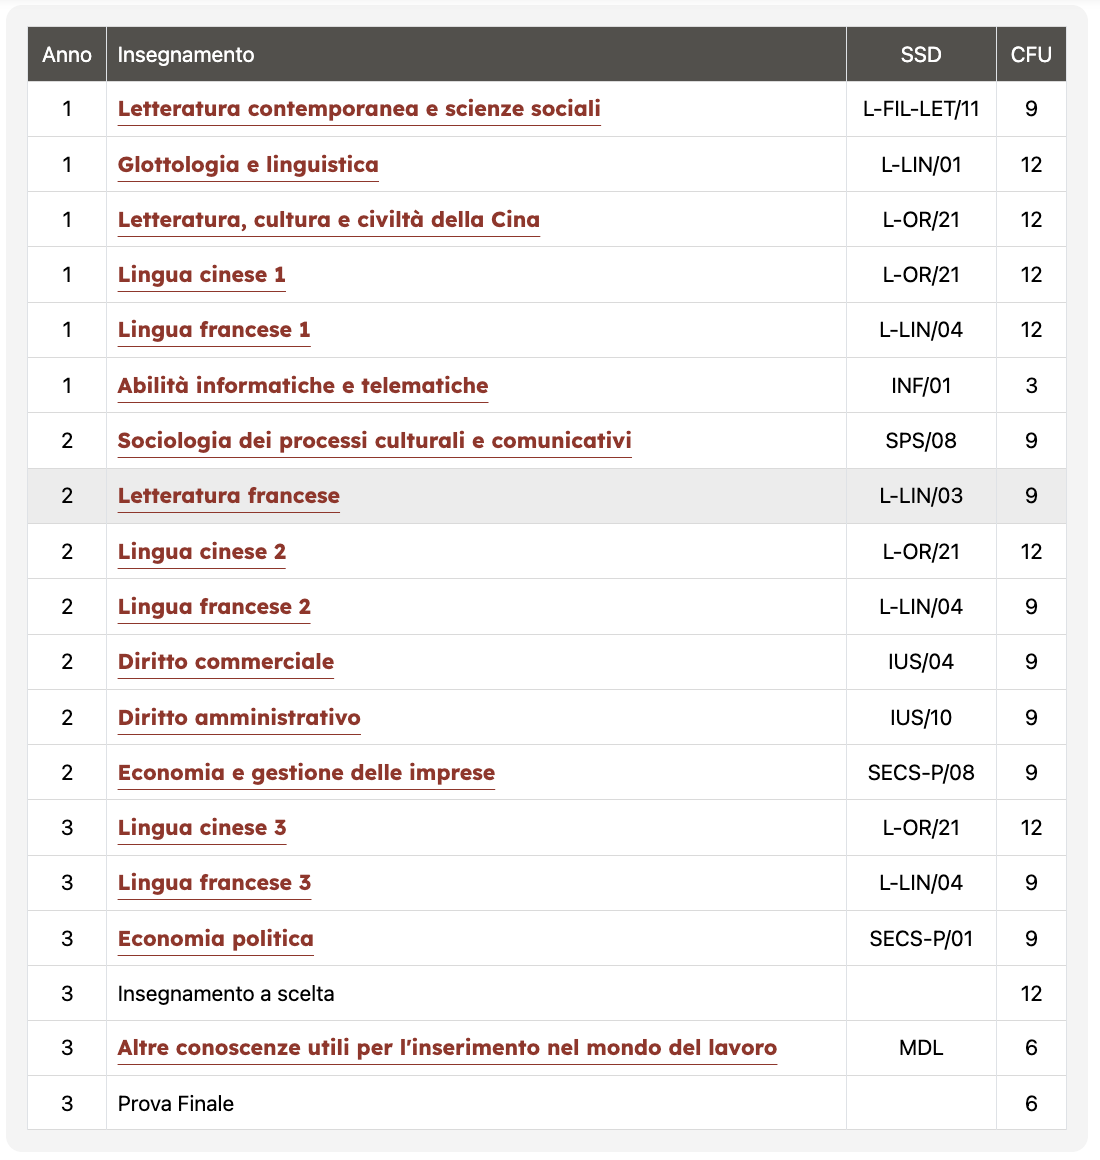This screenshot has height=1160, width=1100.
Task: Open the Lingua cinese 3 link
Action: pos(201,828)
